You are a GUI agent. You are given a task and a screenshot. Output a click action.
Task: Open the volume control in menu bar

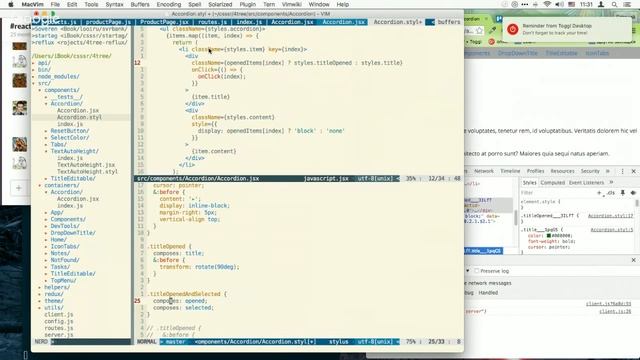click(x=559, y=4)
